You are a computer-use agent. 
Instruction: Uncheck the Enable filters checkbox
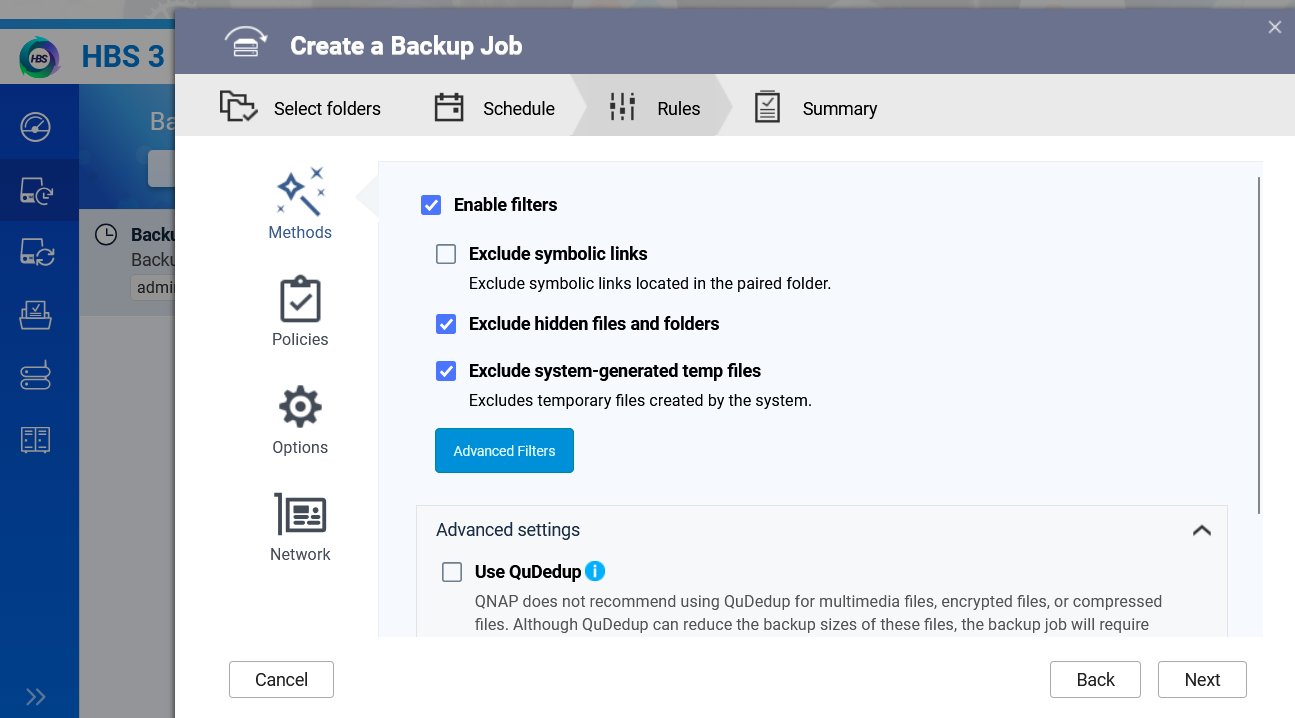[x=431, y=205]
